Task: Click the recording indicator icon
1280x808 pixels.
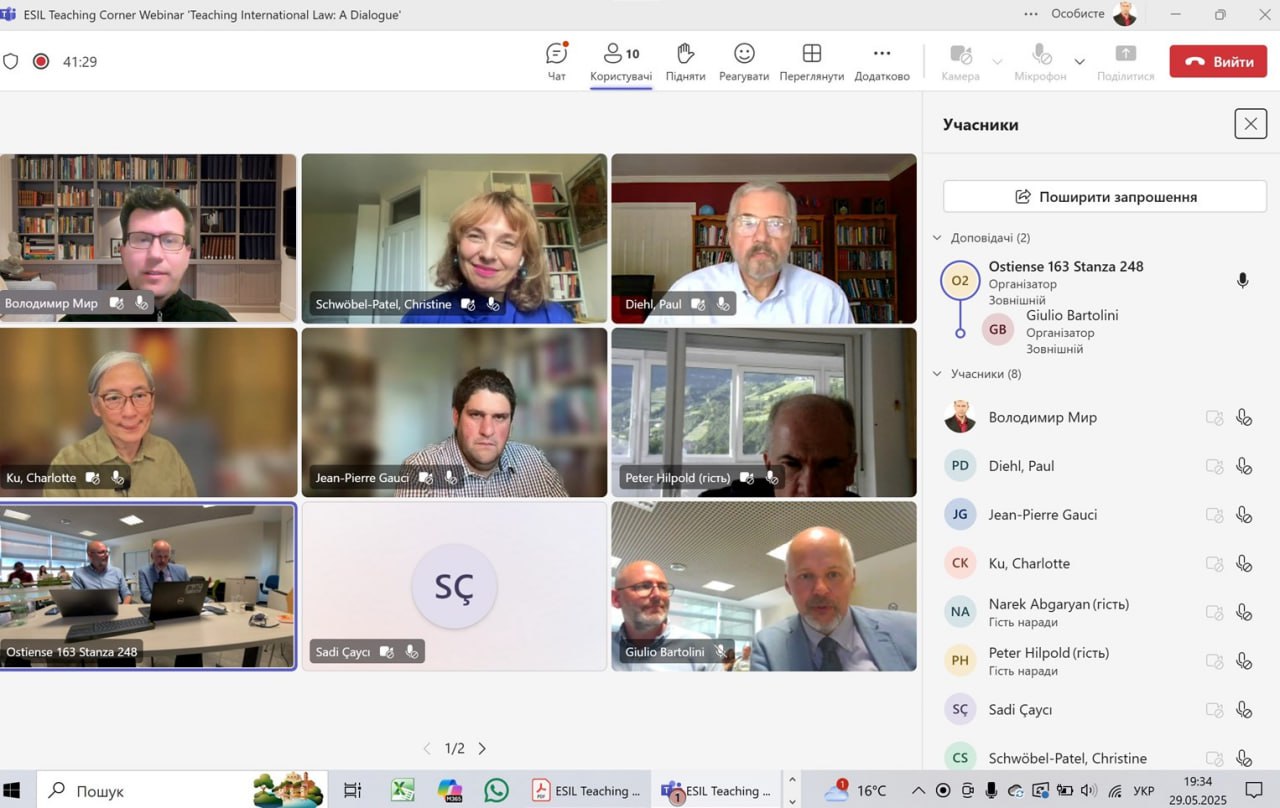Action: click(x=41, y=61)
